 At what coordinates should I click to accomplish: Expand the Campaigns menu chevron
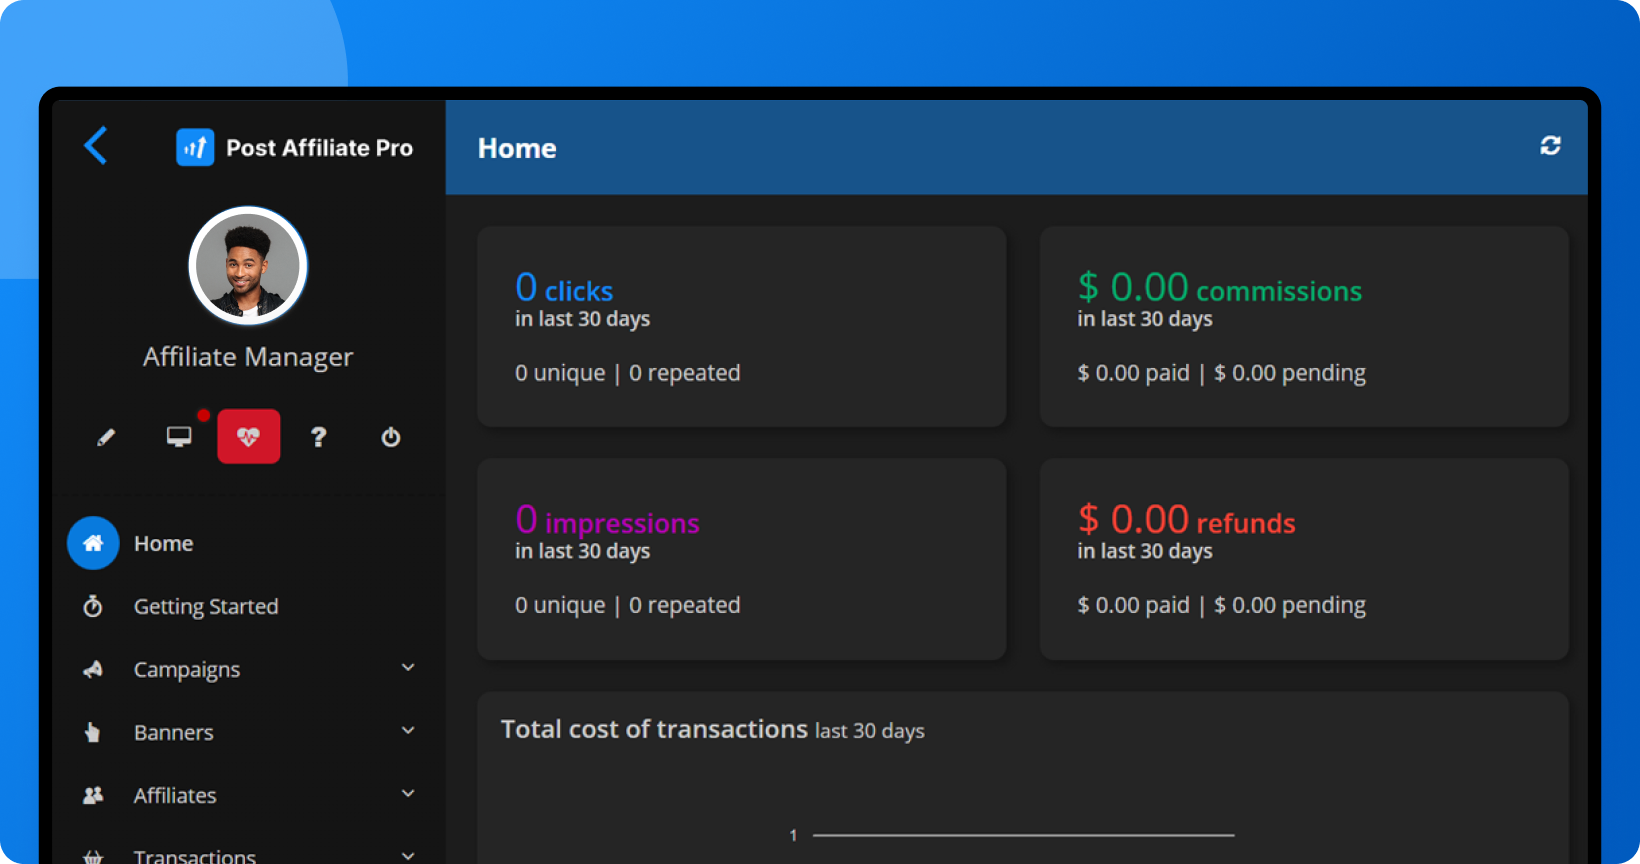click(x=408, y=668)
